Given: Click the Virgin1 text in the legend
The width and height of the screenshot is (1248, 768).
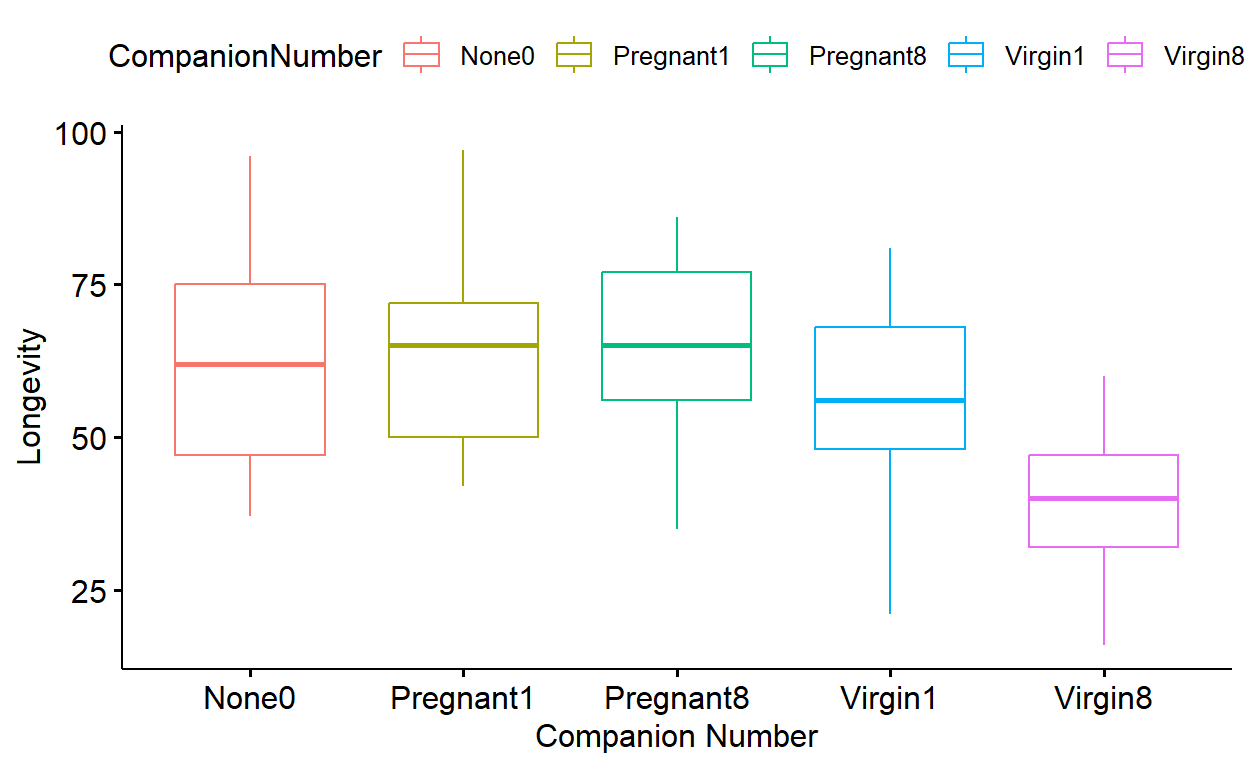Looking at the screenshot, I should click(x=1045, y=57).
